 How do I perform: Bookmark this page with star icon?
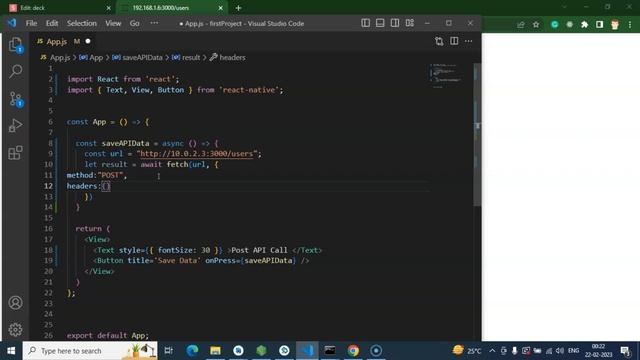tap(536, 25)
